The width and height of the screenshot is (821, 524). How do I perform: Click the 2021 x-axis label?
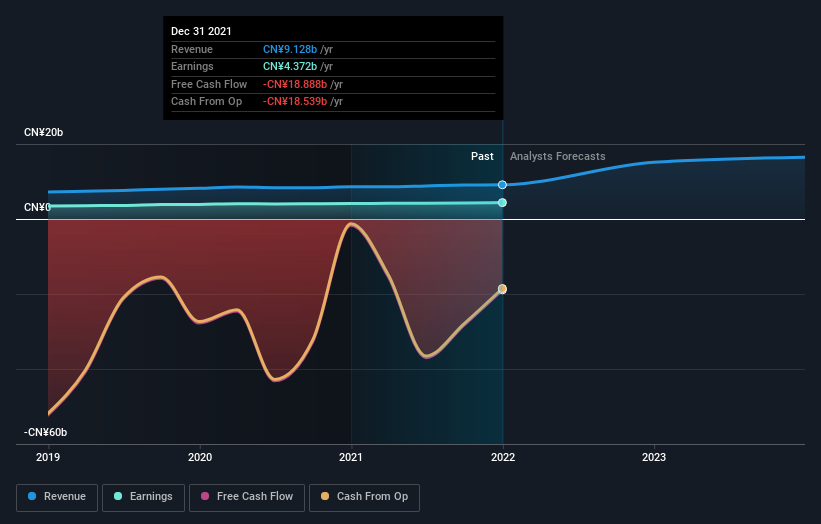point(351,458)
